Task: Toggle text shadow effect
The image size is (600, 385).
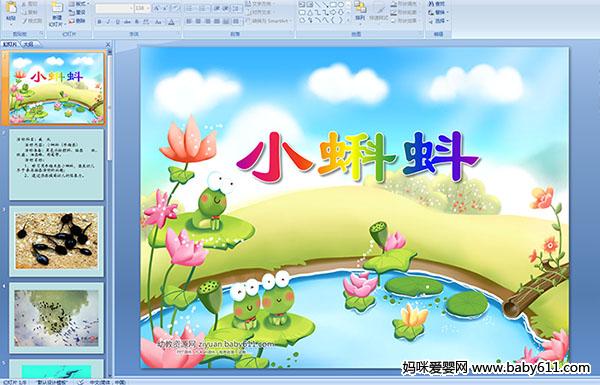Action: click(x=136, y=22)
